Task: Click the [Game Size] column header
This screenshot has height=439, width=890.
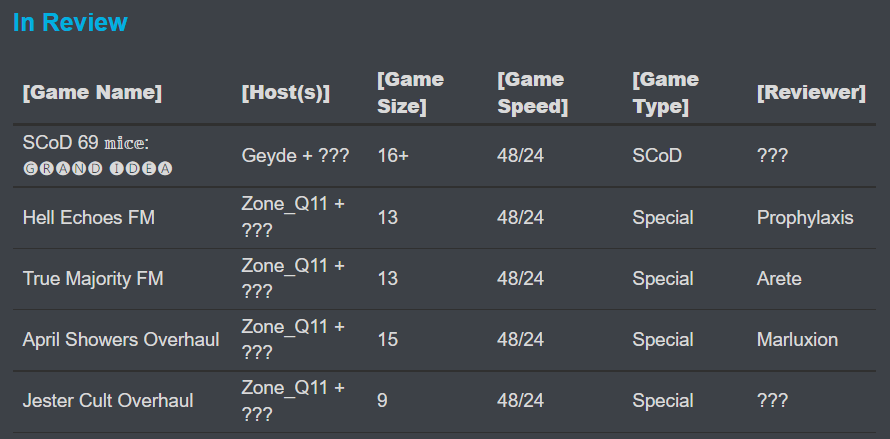Action: [x=410, y=92]
